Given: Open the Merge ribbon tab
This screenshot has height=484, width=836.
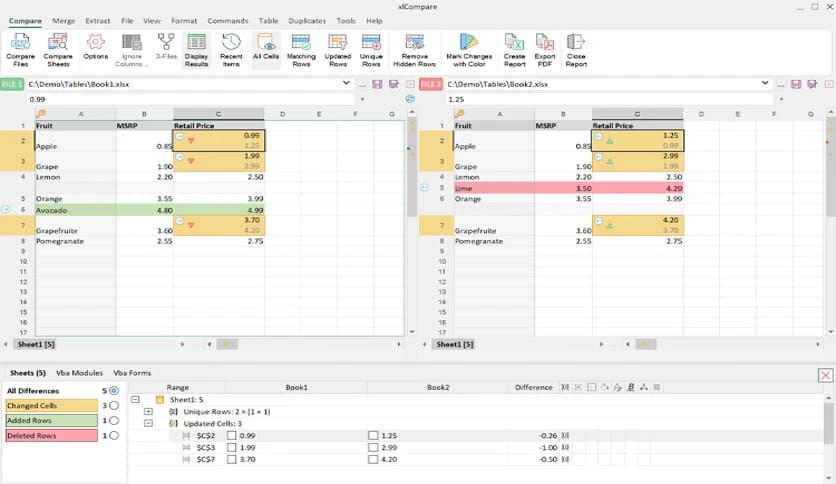Looking at the screenshot, I should click(x=63, y=21).
